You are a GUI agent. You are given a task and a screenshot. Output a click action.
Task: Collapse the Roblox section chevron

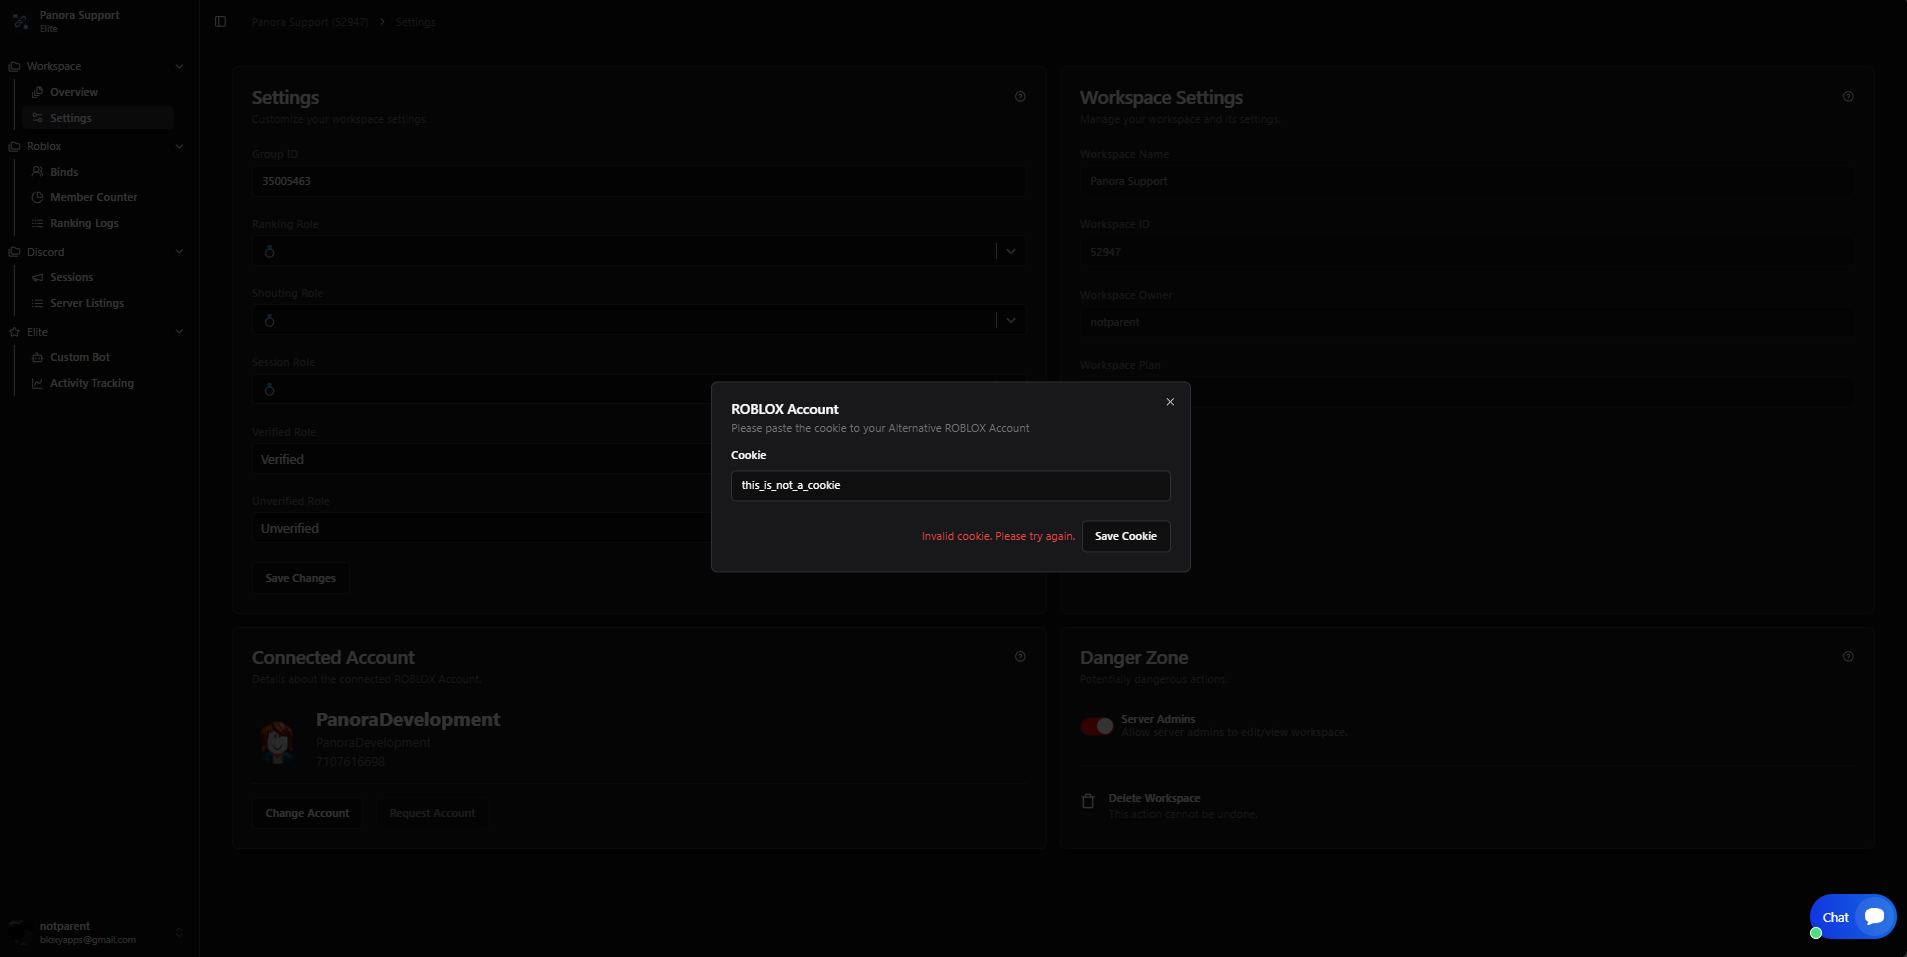(x=180, y=147)
